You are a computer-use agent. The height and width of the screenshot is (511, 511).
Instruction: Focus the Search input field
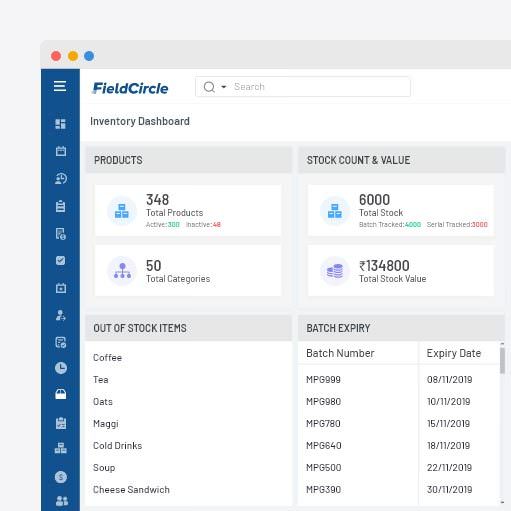[303, 87]
